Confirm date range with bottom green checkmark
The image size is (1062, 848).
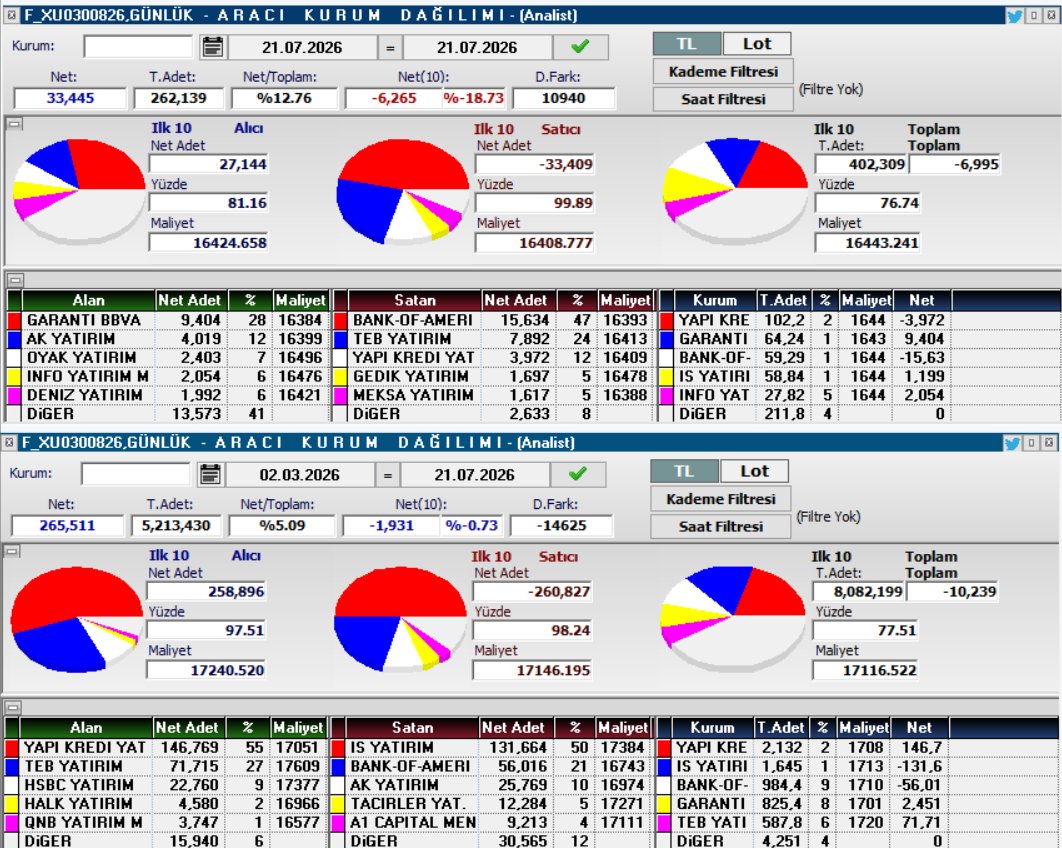pyautogui.click(x=578, y=474)
